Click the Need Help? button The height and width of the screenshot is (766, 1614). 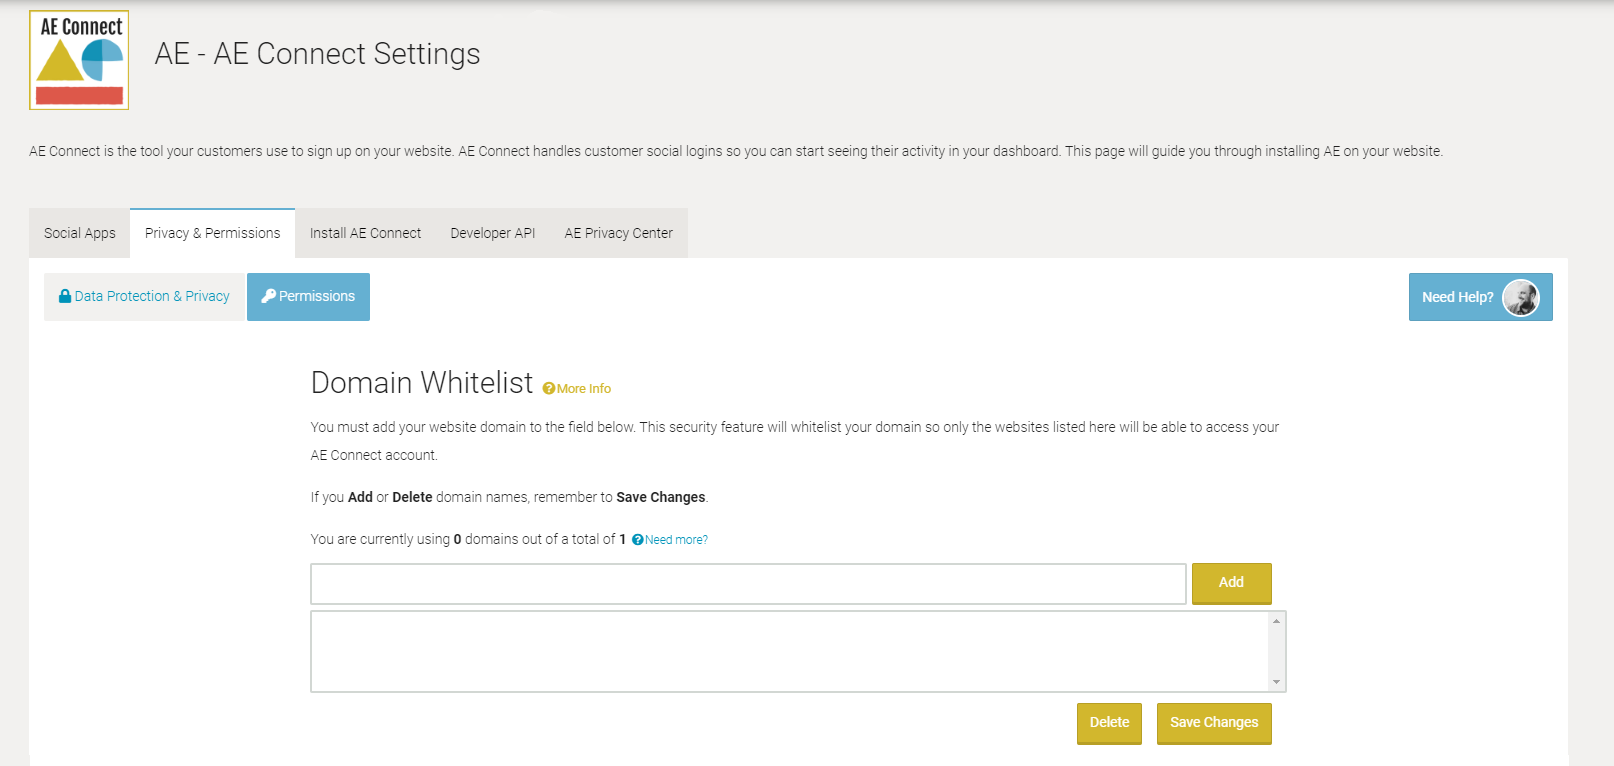[1480, 297]
